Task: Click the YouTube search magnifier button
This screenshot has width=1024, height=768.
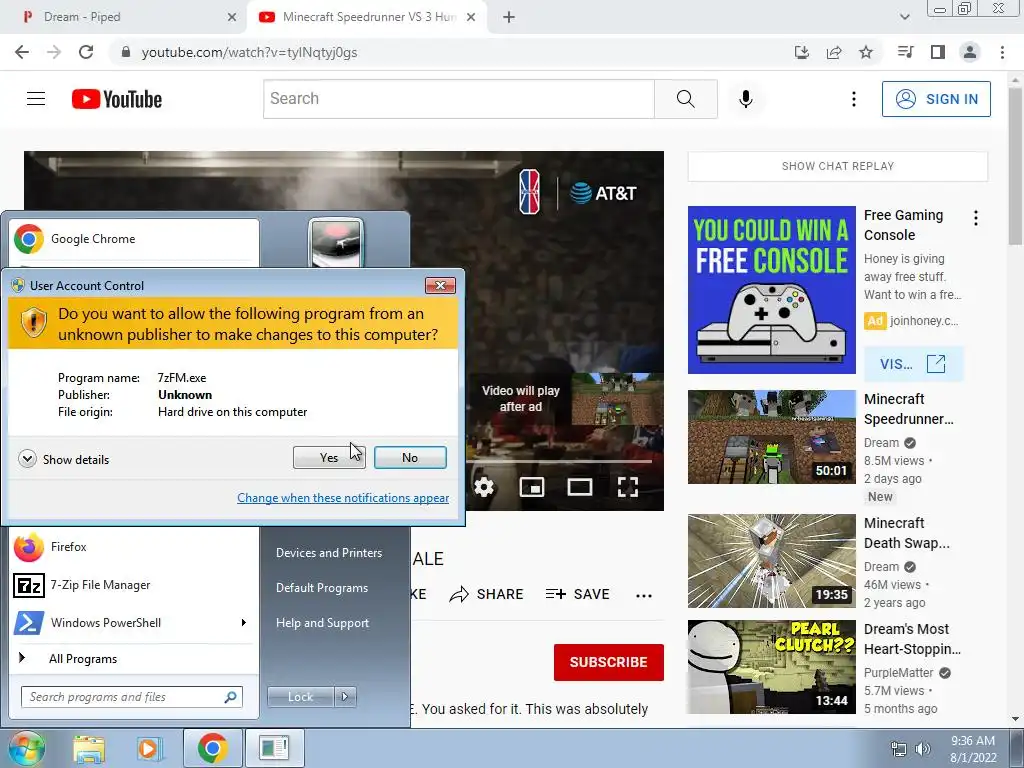Action: pyautogui.click(x=686, y=99)
